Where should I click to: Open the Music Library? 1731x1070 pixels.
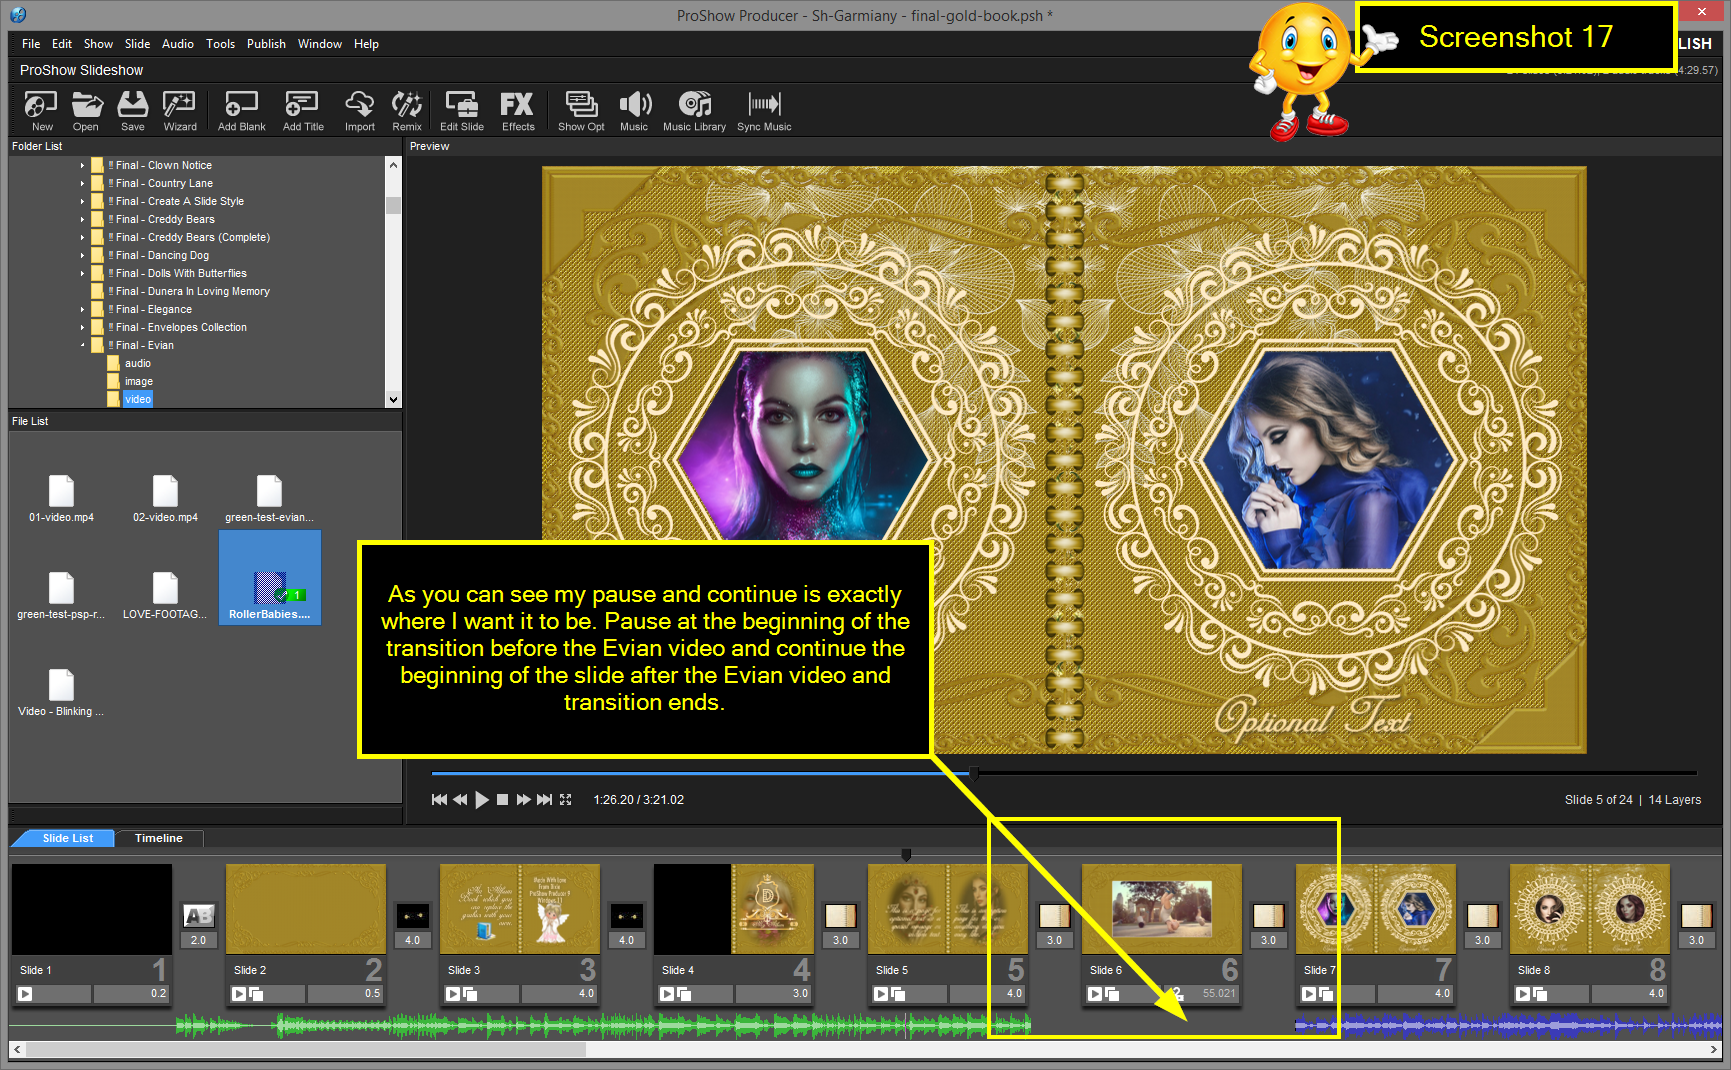[x=694, y=110]
